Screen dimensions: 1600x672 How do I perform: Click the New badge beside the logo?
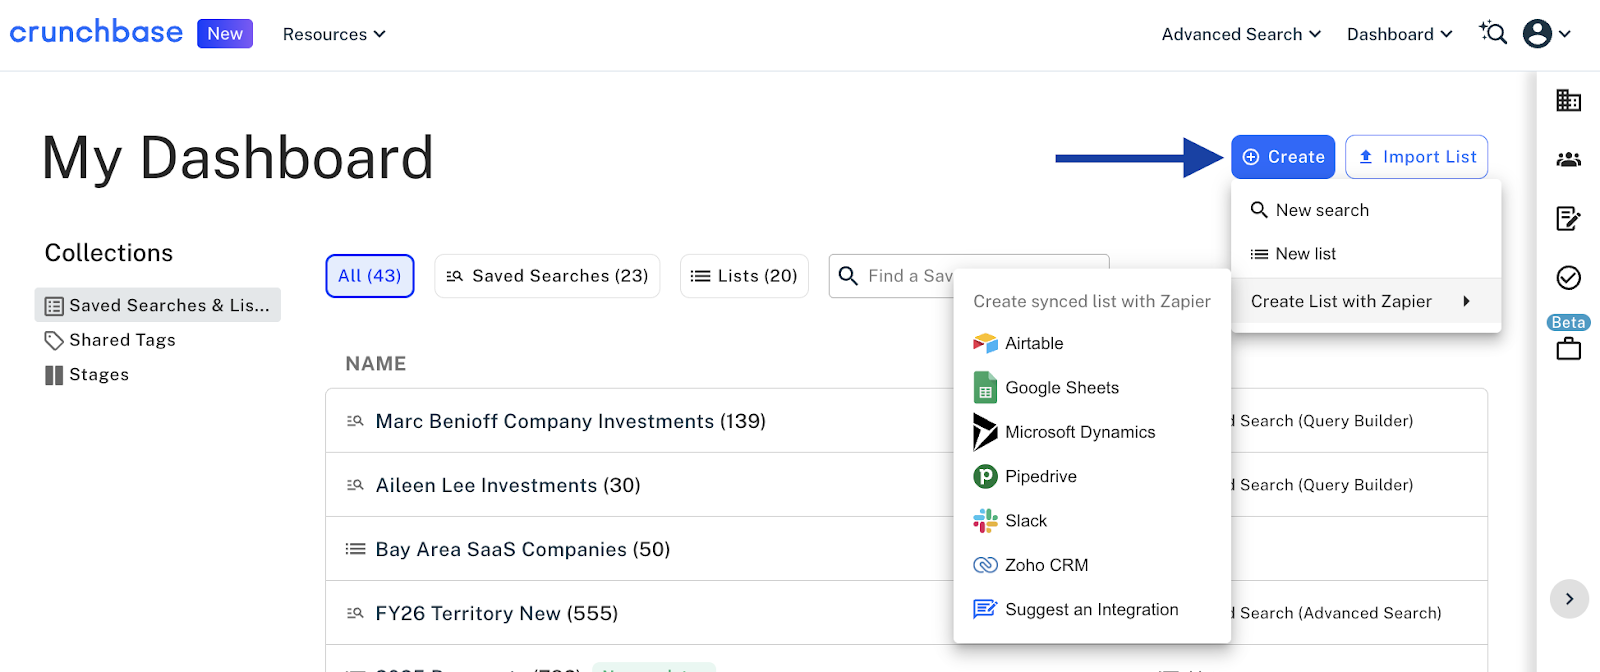coord(225,34)
